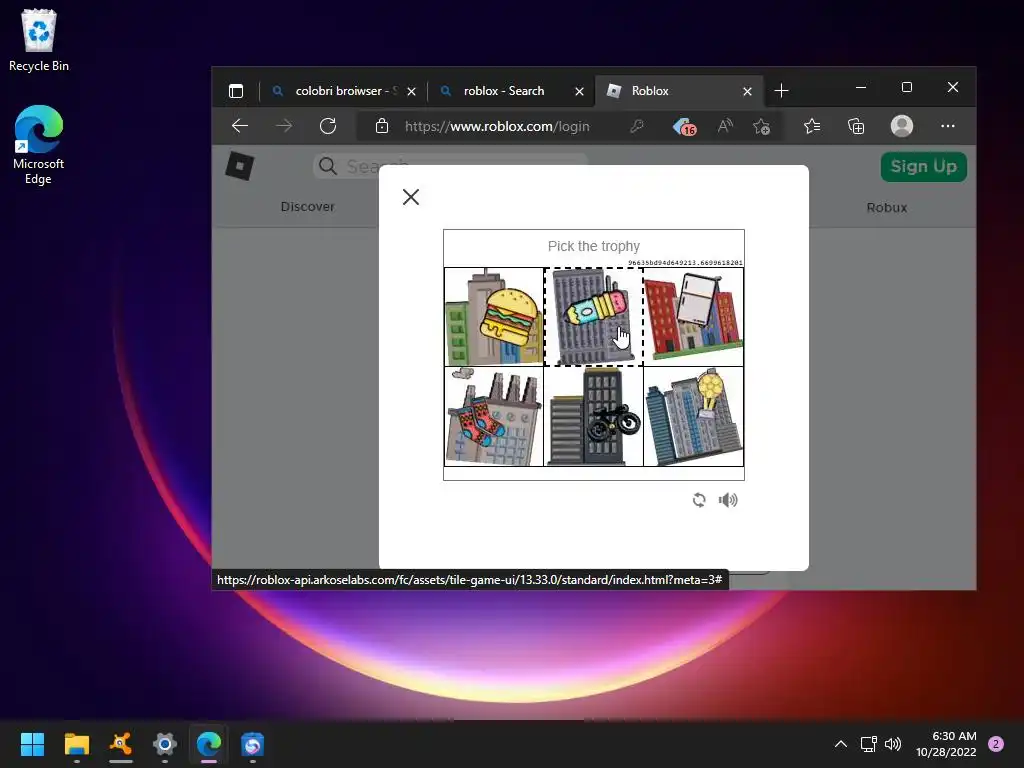Image resolution: width=1024 pixels, height=768 pixels.
Task: Open the volume tray icon
Action: pos(893,744)
